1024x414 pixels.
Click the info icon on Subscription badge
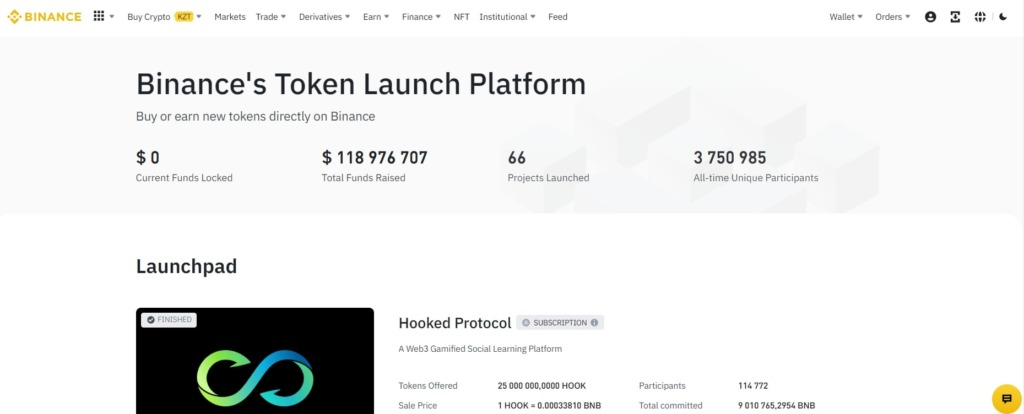click(x=594, y=323)
